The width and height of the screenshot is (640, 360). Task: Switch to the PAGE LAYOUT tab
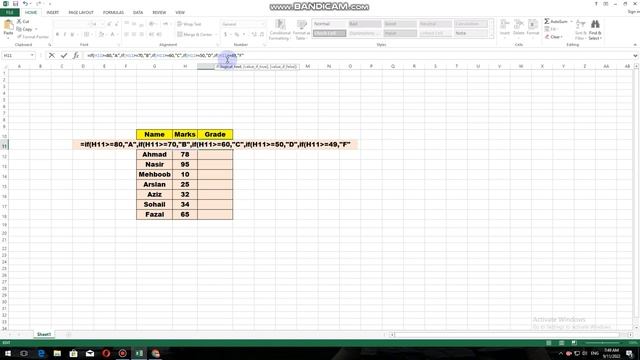[81, 12]
